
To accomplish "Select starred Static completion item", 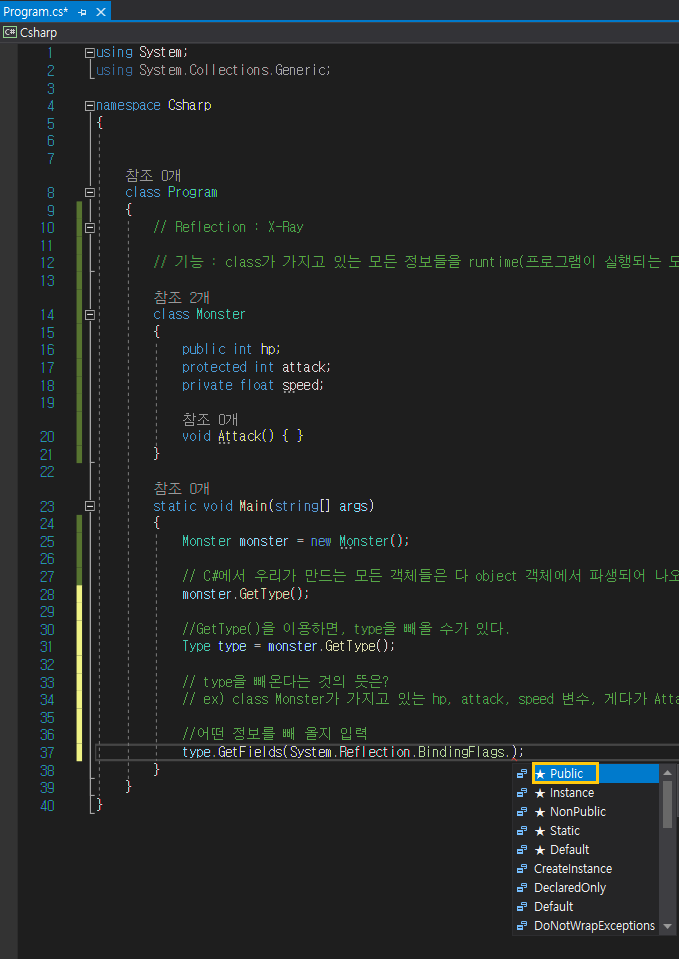I will pos(585,831).
